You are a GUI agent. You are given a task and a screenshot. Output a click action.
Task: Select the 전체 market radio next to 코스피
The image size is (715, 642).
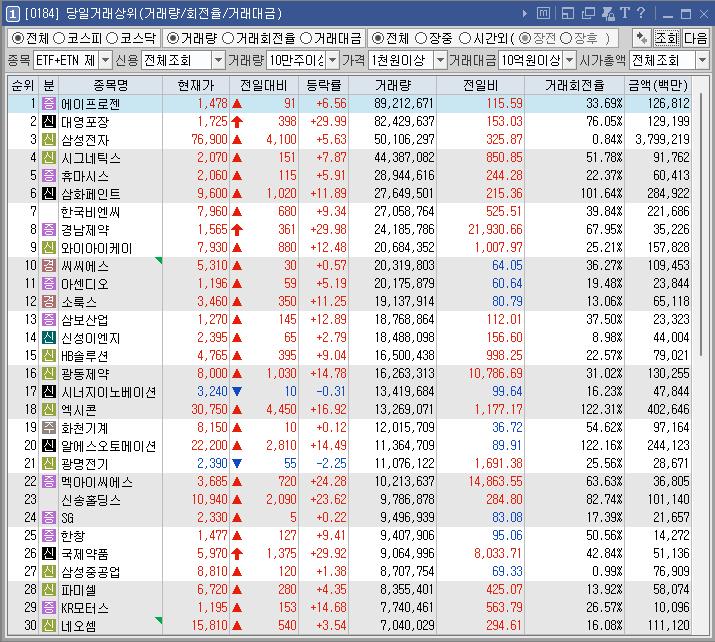click(x=18, y=38)
